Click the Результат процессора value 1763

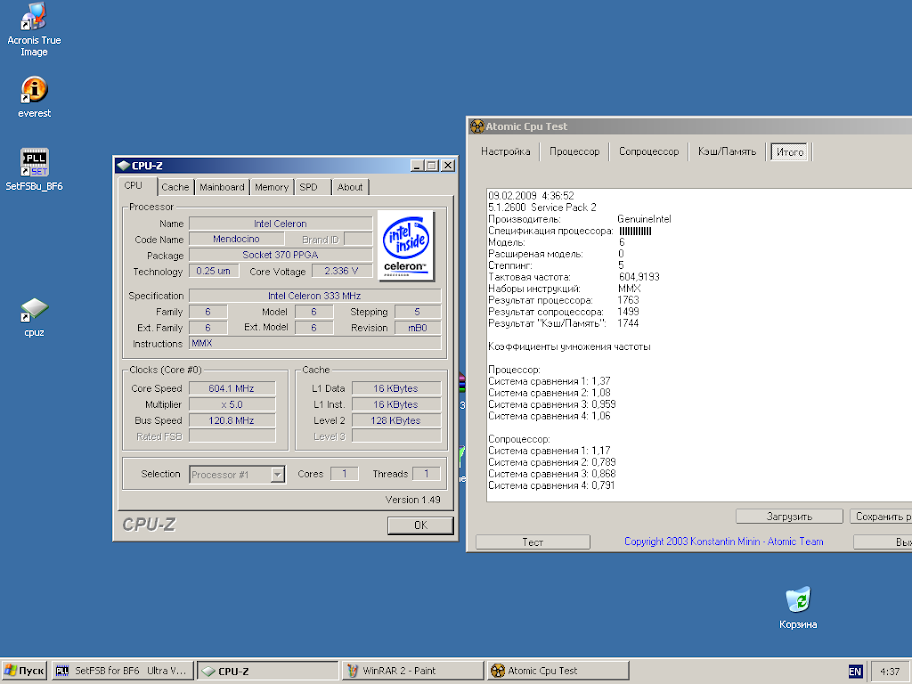pos(628,300)
